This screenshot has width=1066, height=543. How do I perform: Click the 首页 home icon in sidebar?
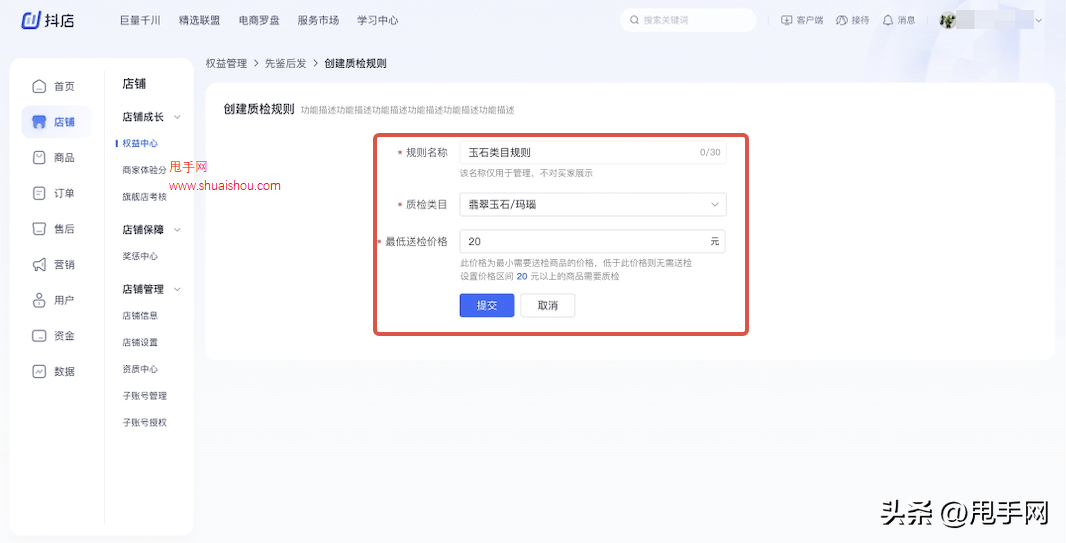coord(39,86)
